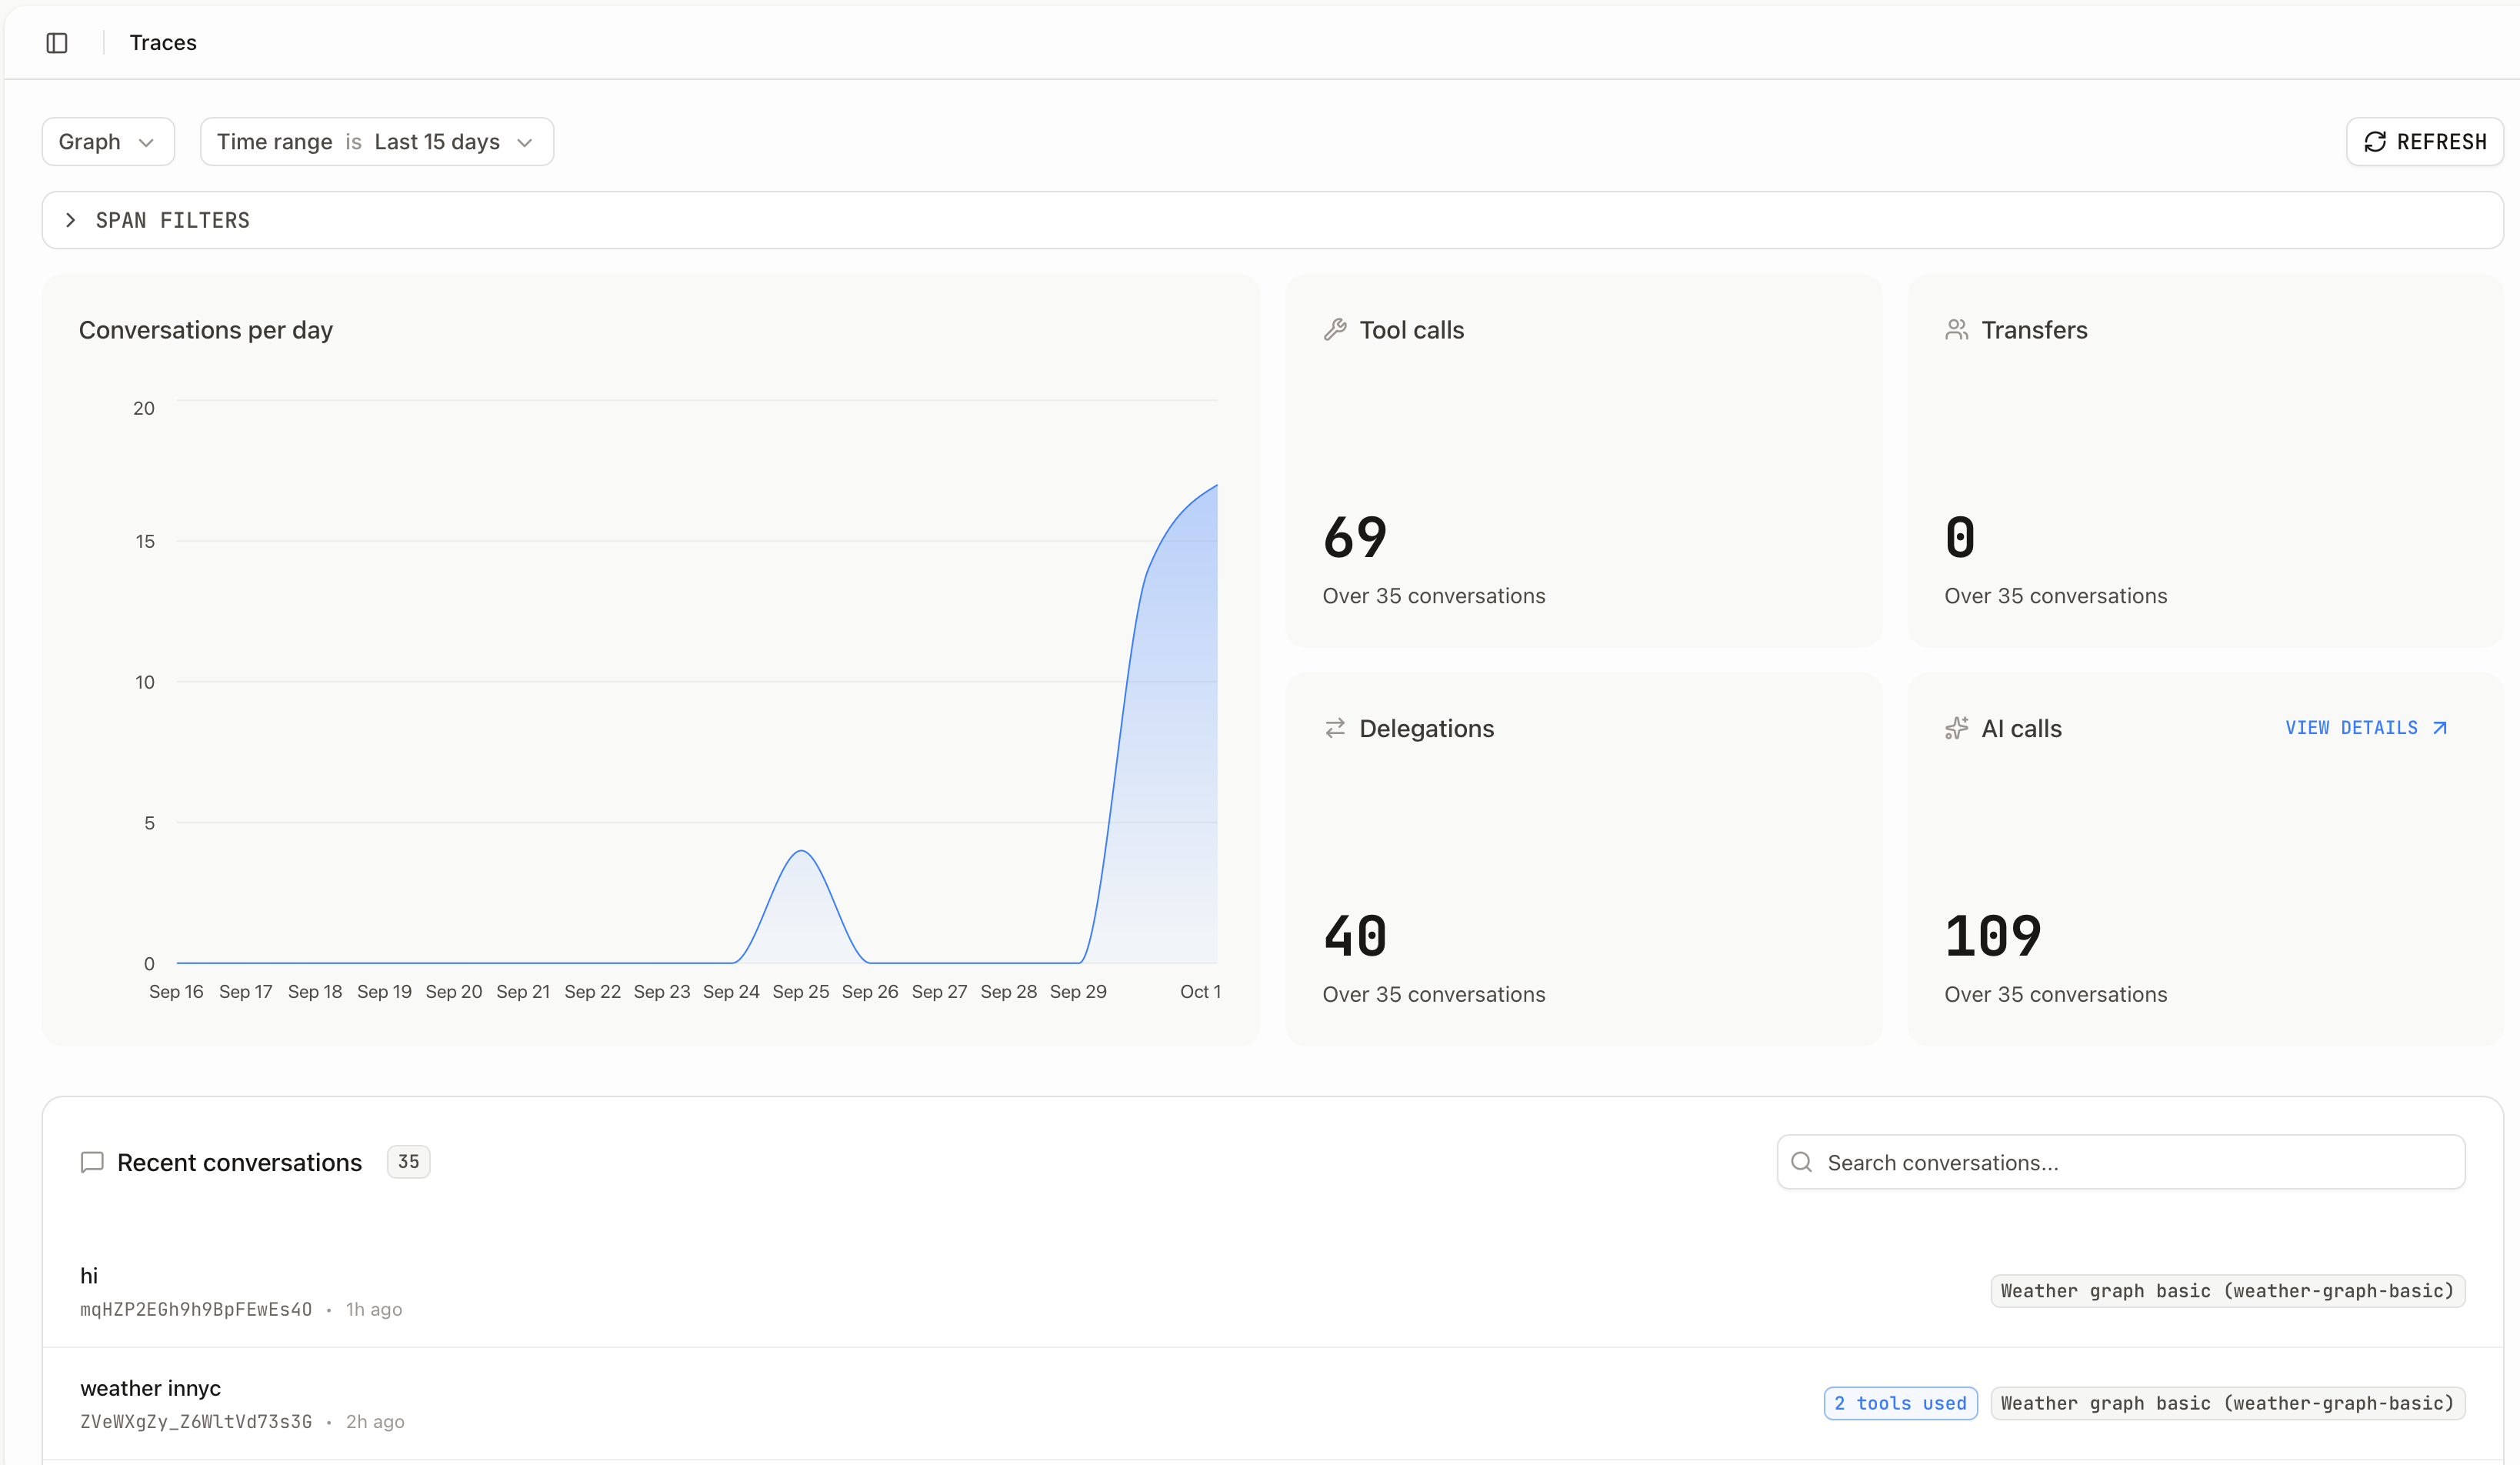Open the Graph selector dropdown

point(107,141)
